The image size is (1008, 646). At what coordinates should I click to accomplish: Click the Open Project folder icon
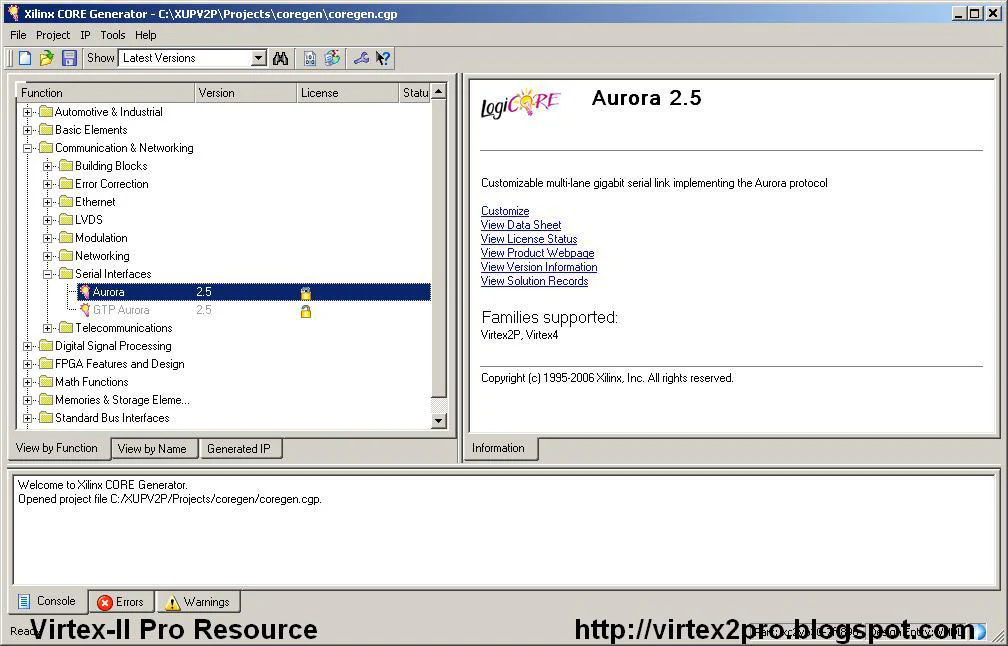click(46, 58)
